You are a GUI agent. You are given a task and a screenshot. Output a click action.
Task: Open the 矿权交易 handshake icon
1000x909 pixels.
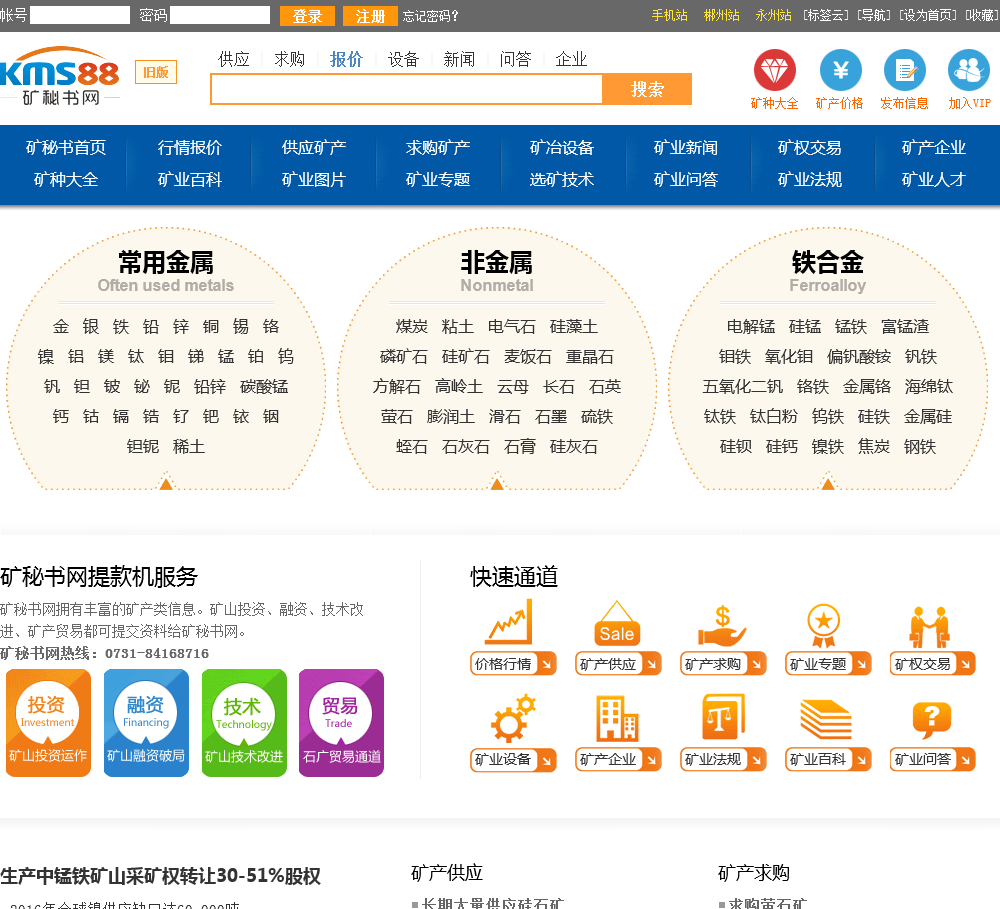(930, 626)
